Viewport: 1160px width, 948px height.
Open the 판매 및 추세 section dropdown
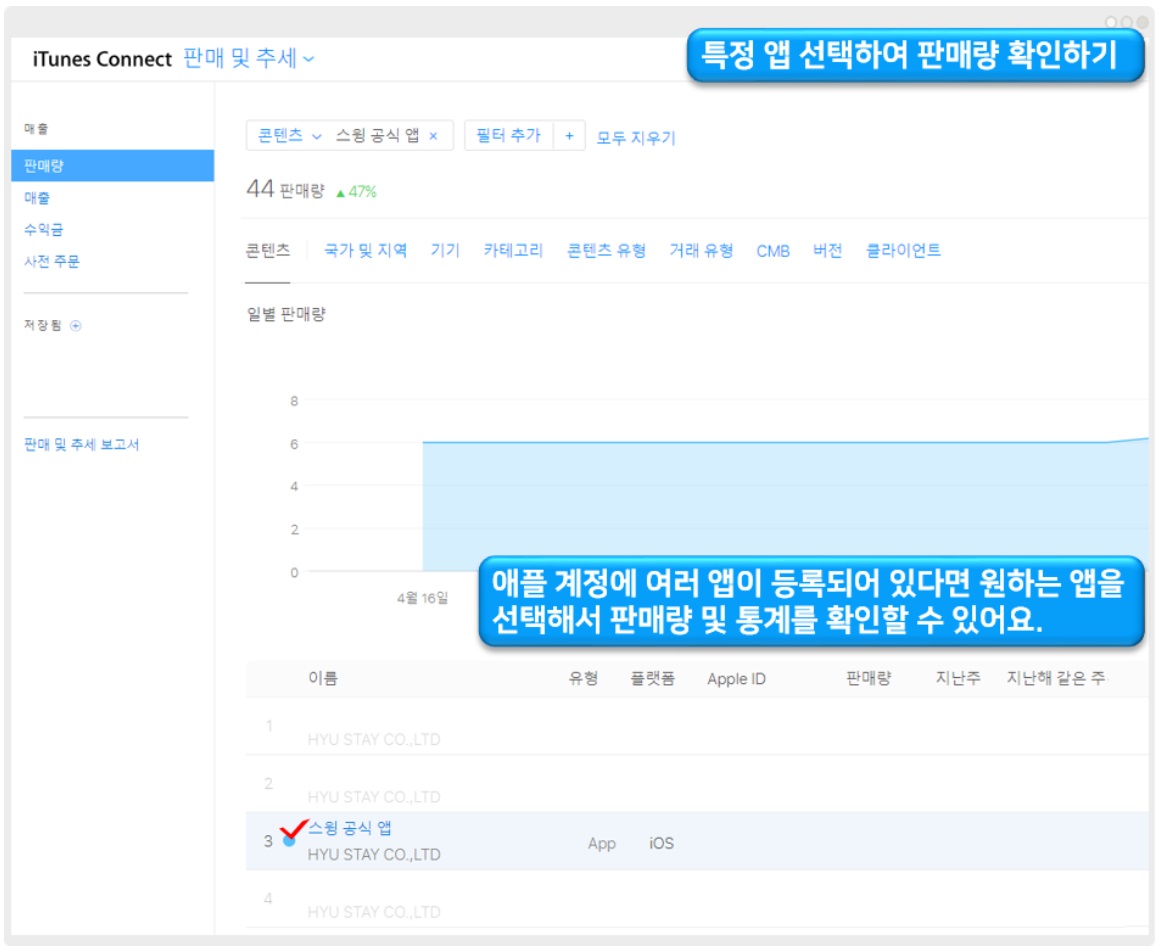click(249, 58)
